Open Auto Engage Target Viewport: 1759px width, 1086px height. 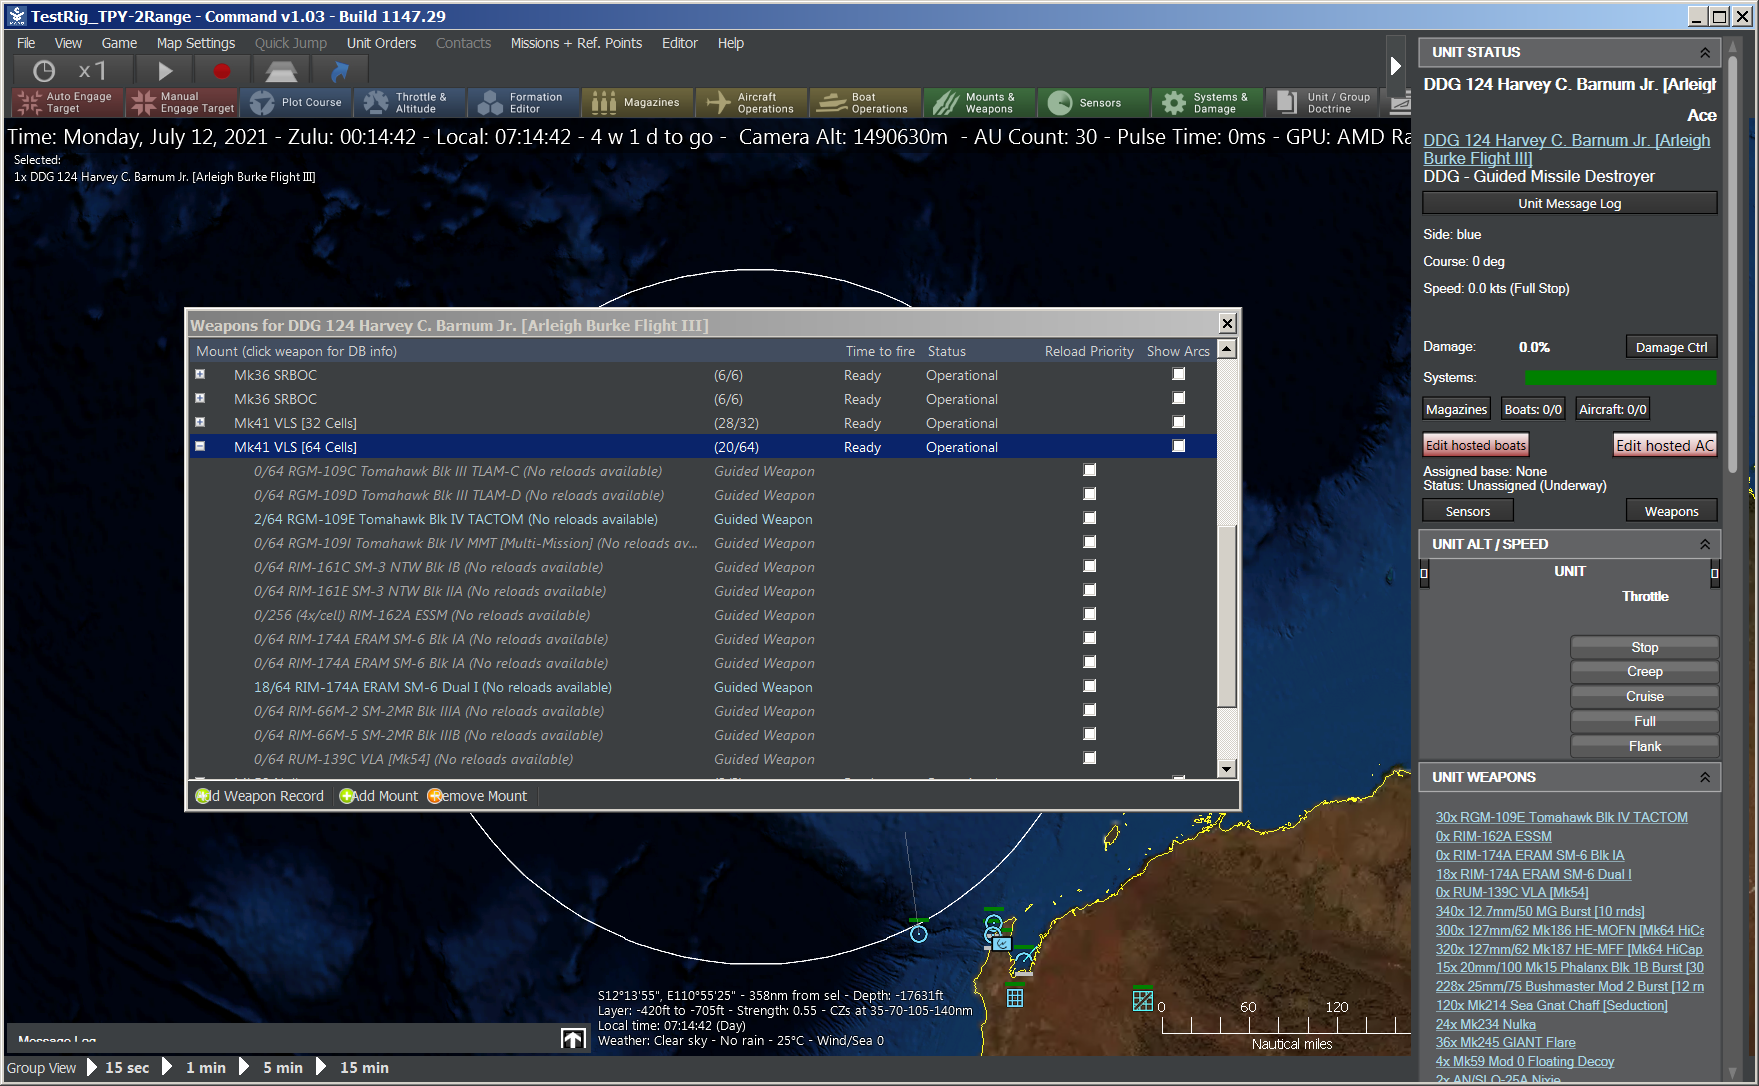(67, 103)
